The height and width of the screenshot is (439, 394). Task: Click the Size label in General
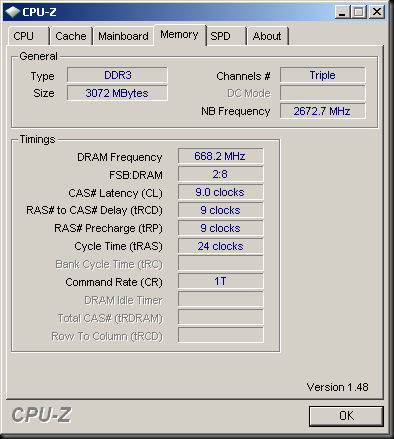pyautogui.click(x=44, y=93)
